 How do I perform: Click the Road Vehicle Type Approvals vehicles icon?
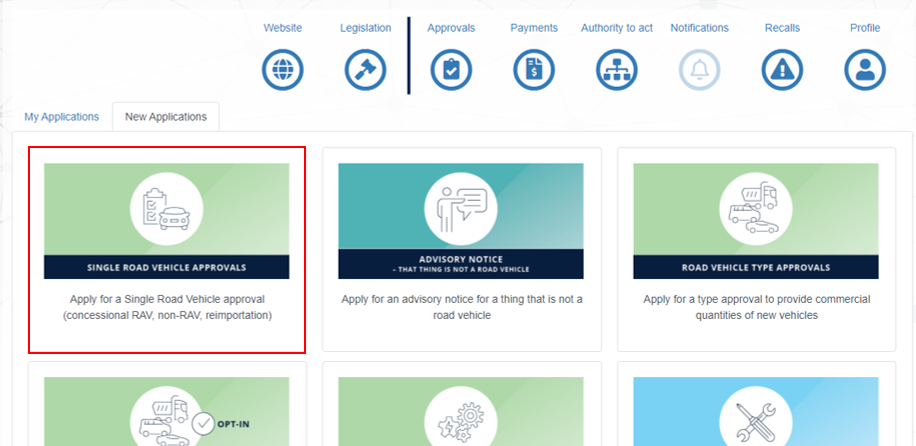click(756, 209)
